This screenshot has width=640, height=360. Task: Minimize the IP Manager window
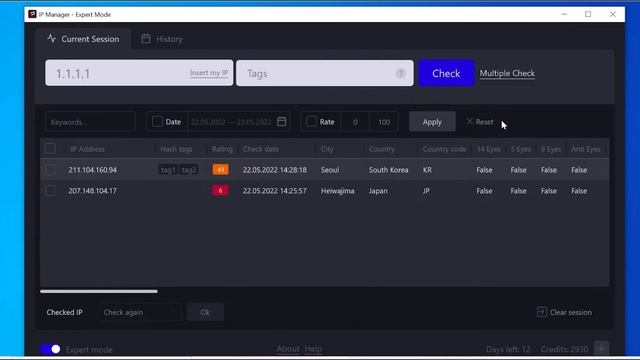pyautogui.click(x=564, y=14)
